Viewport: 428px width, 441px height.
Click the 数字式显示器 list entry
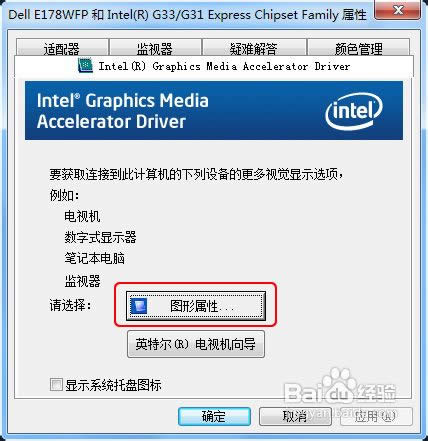coord(100,237)
